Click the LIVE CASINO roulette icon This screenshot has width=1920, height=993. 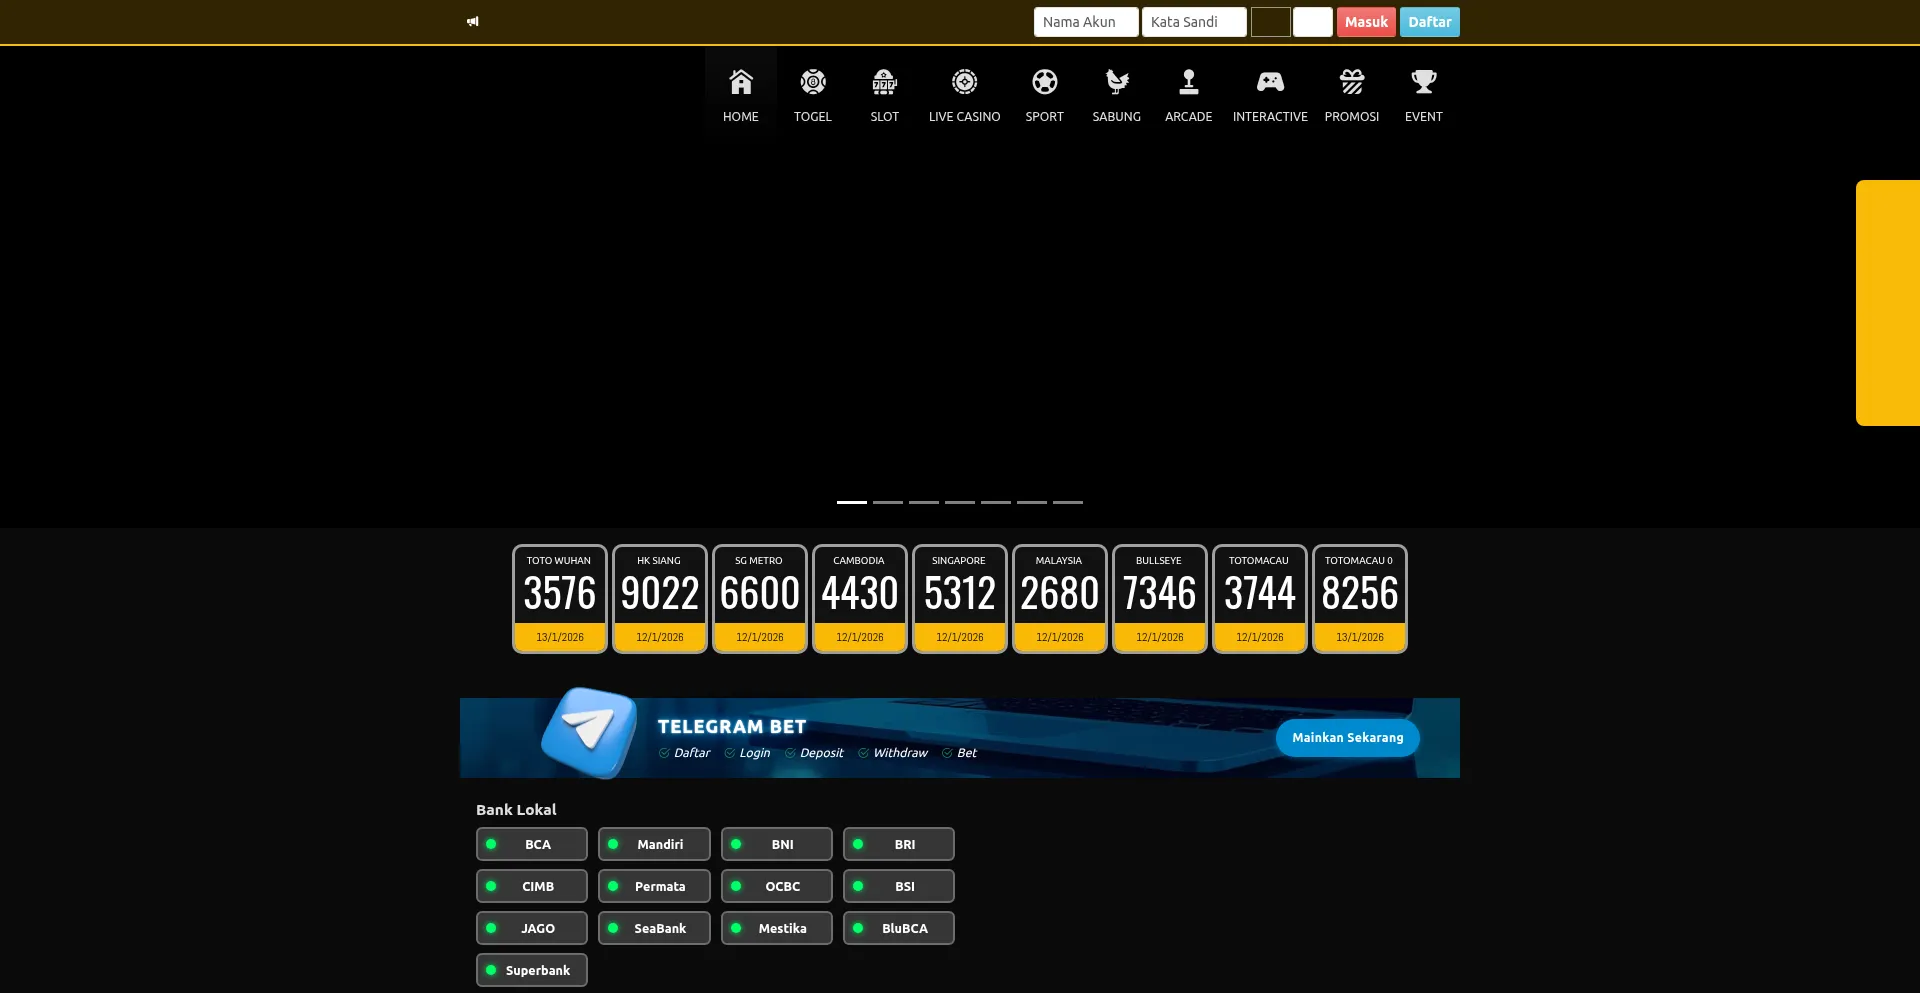tap(964, 82)
